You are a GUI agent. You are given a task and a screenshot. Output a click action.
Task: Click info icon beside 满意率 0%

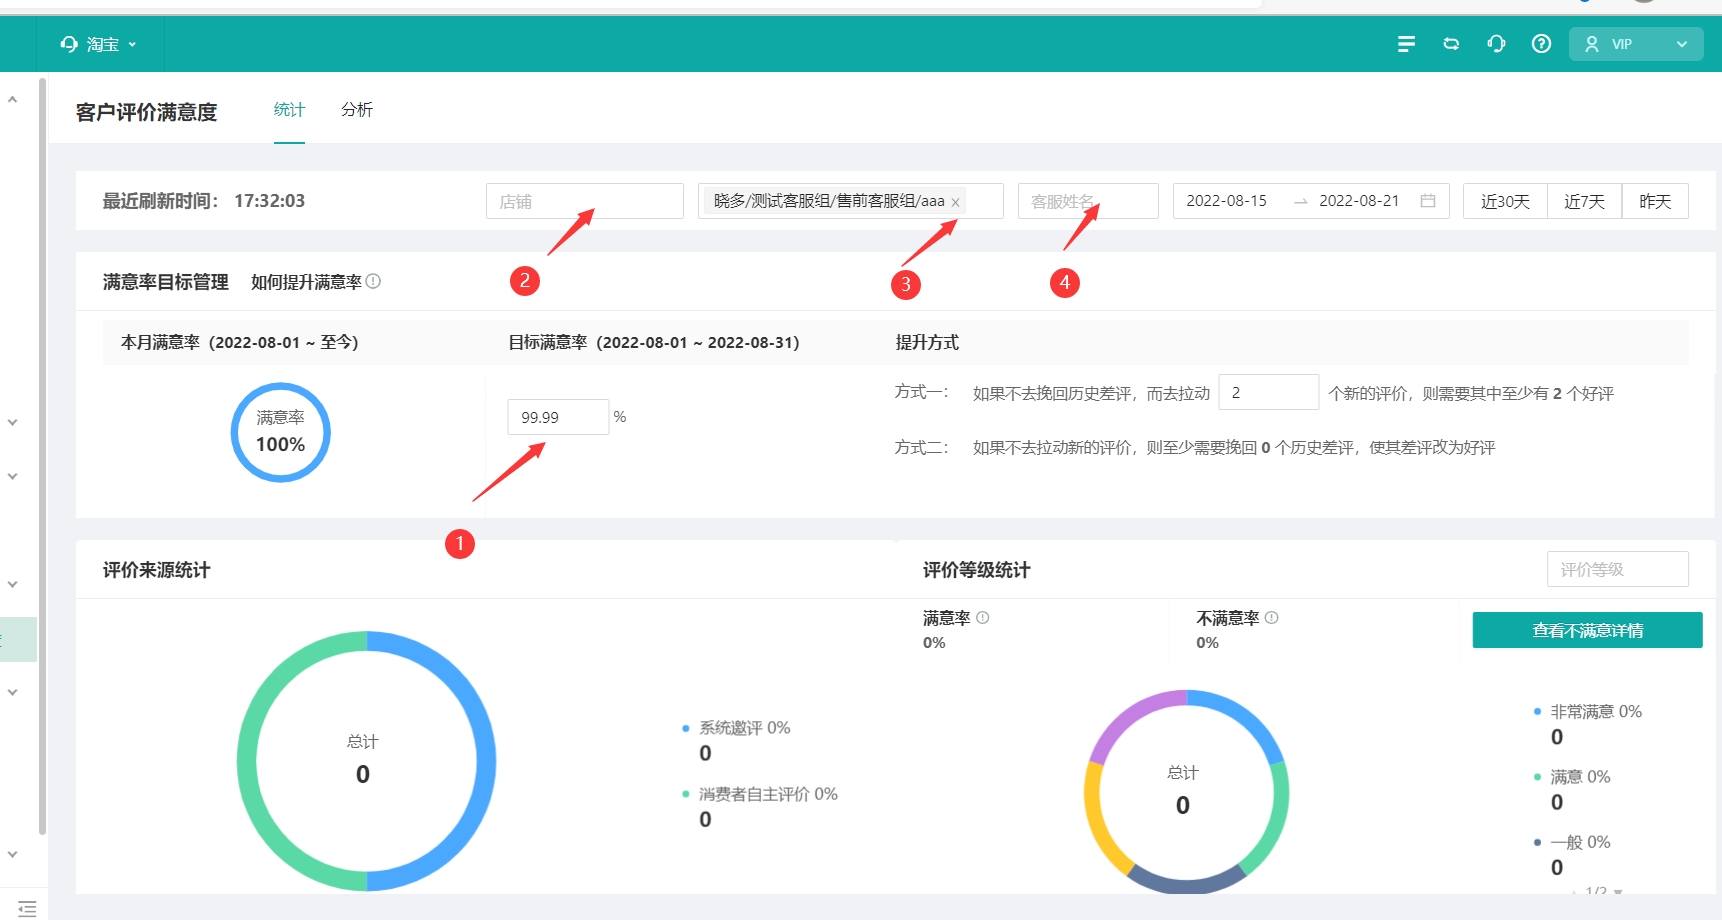click(x=983, y=618)
